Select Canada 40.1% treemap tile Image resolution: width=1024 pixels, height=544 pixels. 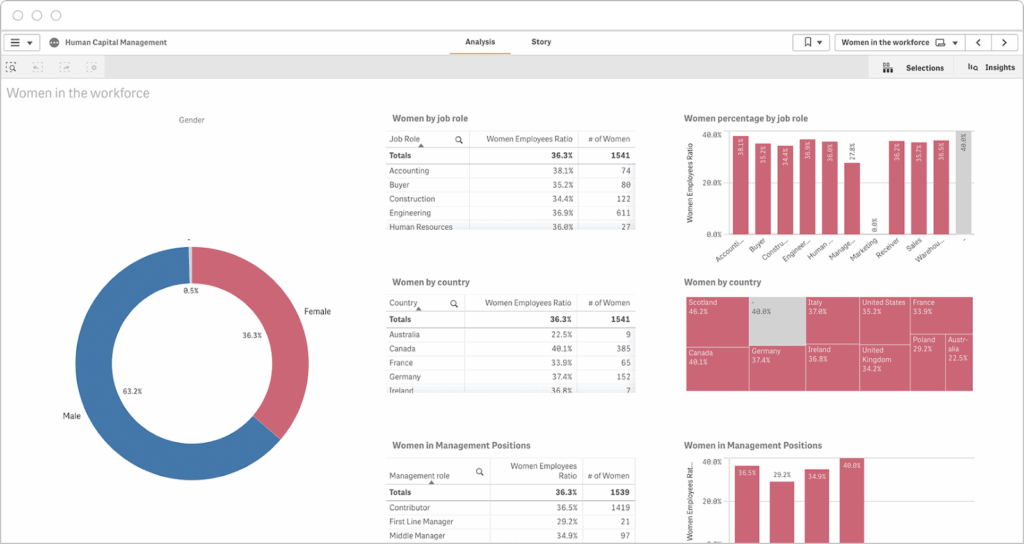[x=717, y=369]
